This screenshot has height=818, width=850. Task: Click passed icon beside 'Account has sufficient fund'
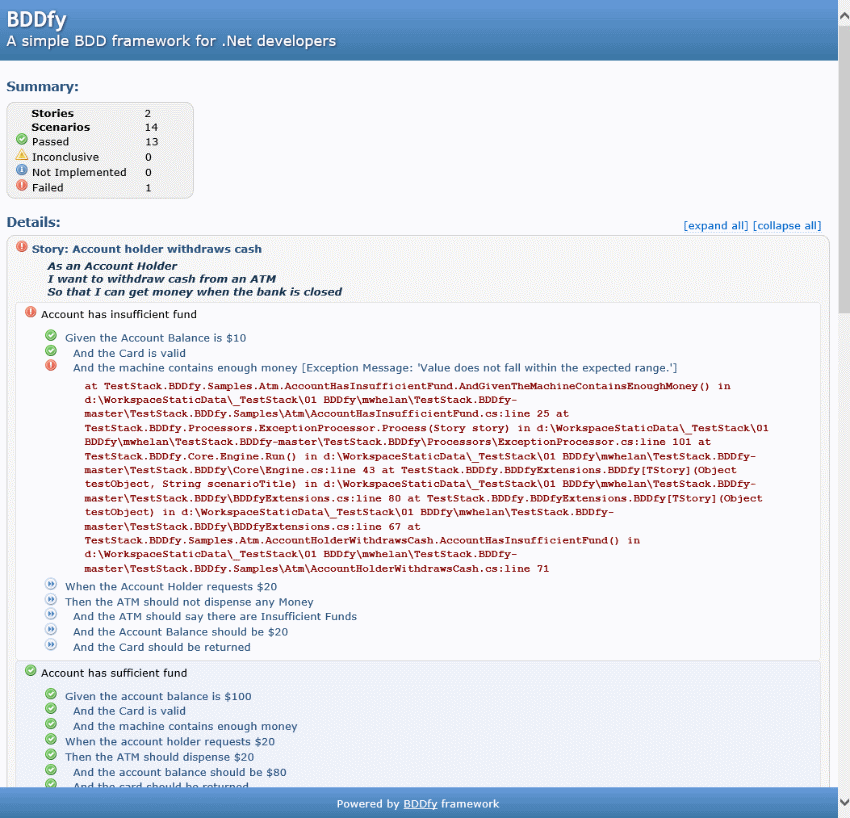click(x=31, y=671)
